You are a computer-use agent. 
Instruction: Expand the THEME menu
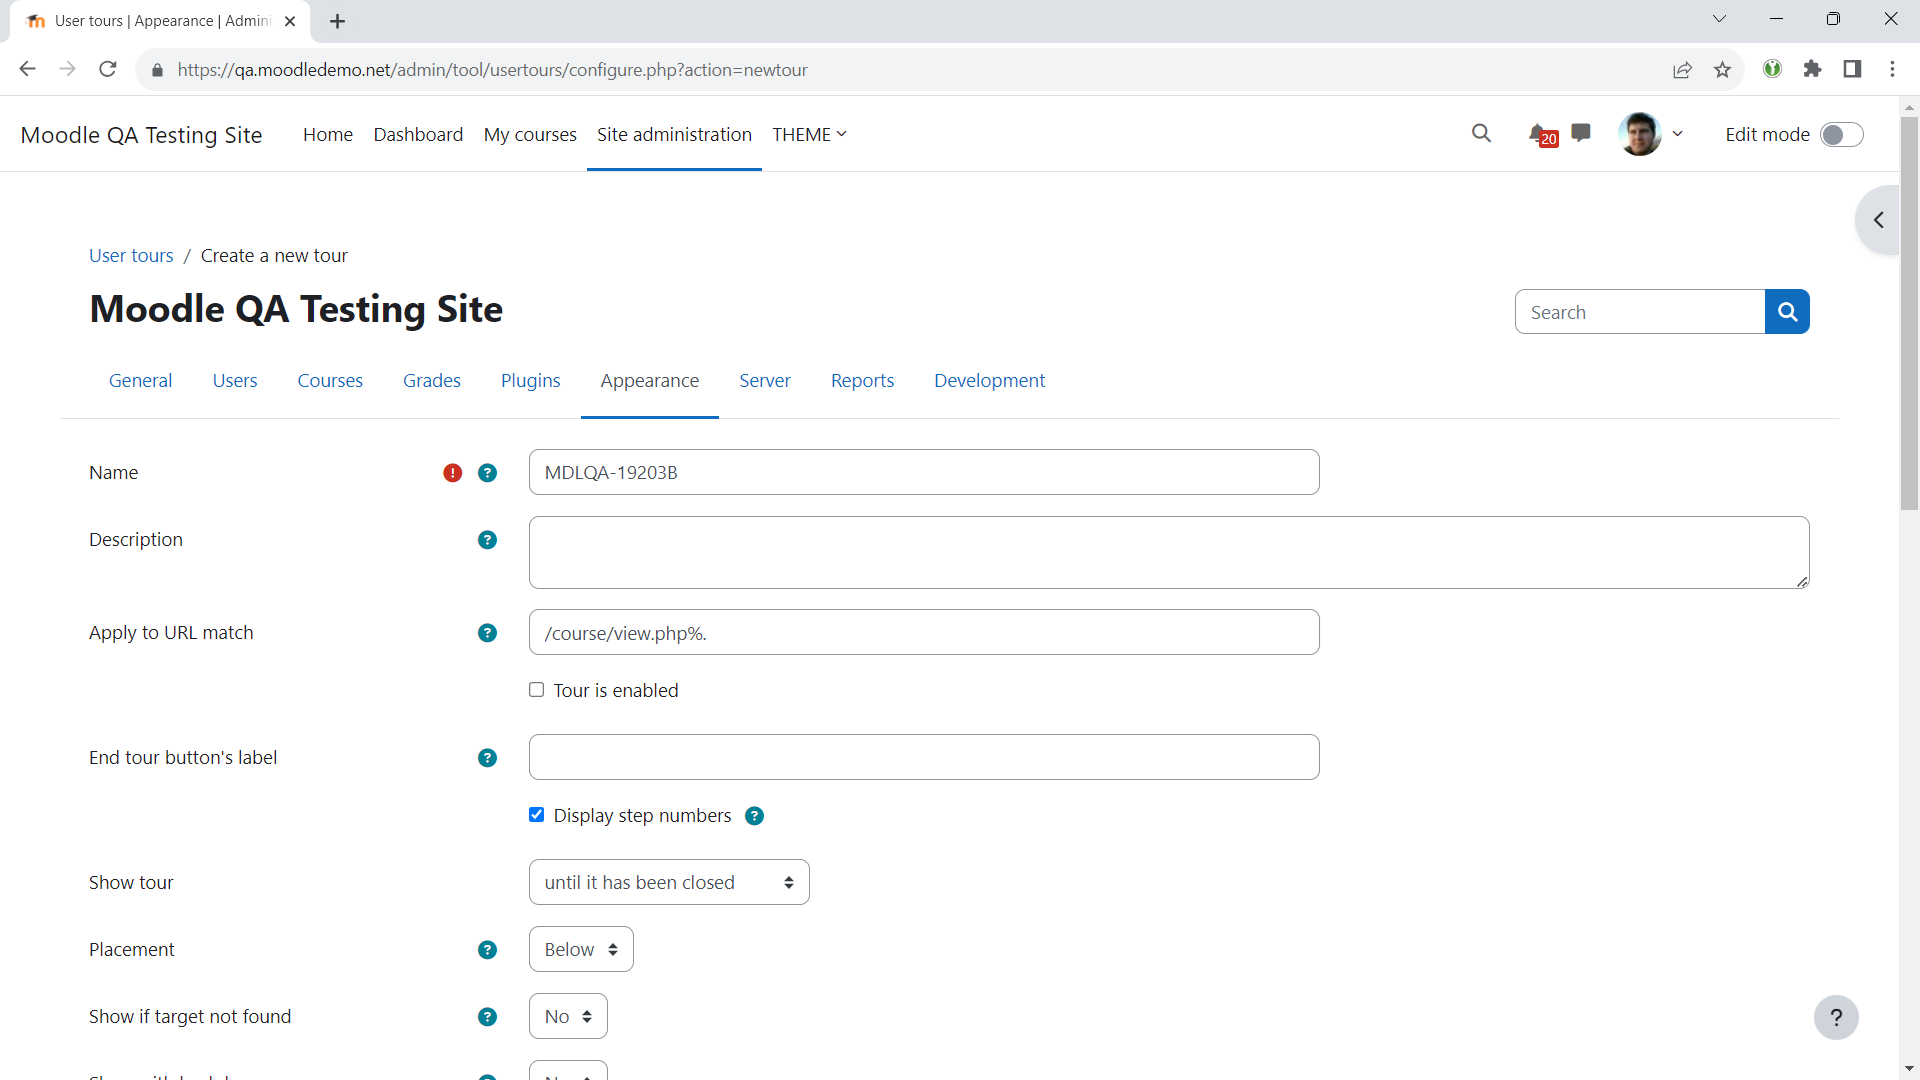[x=809, y=135]
